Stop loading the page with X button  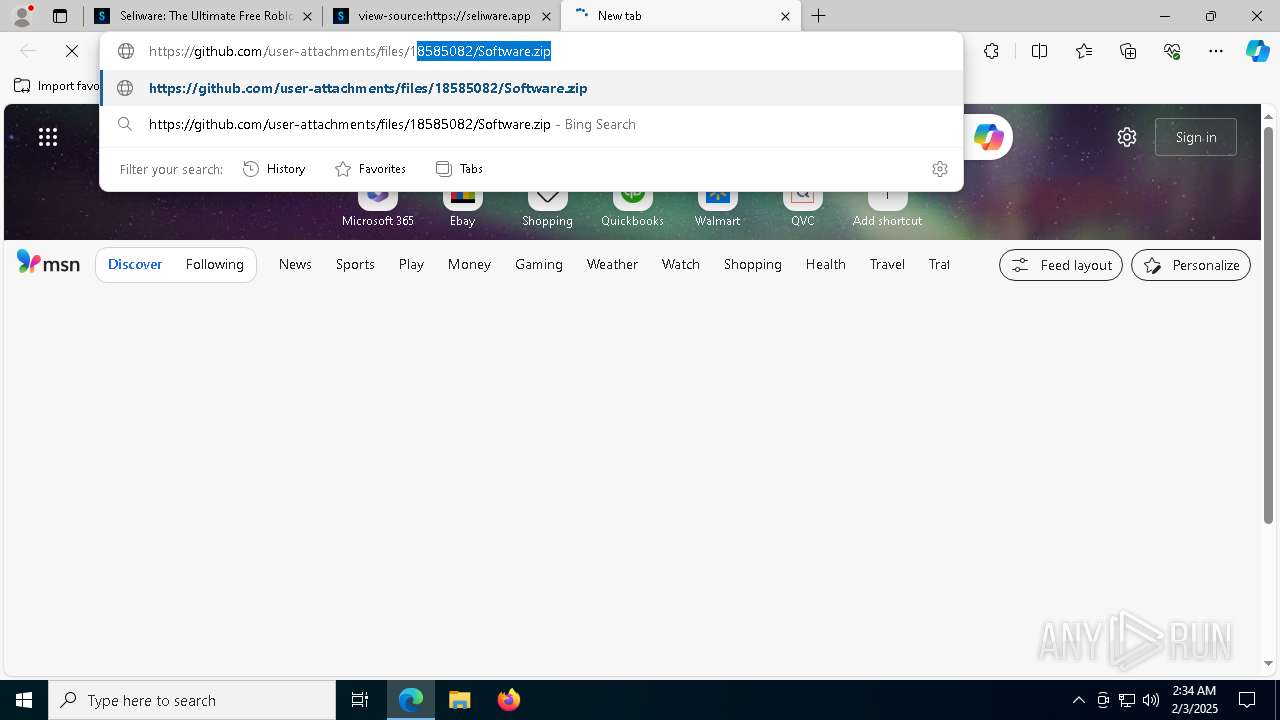tap(72, 51)
